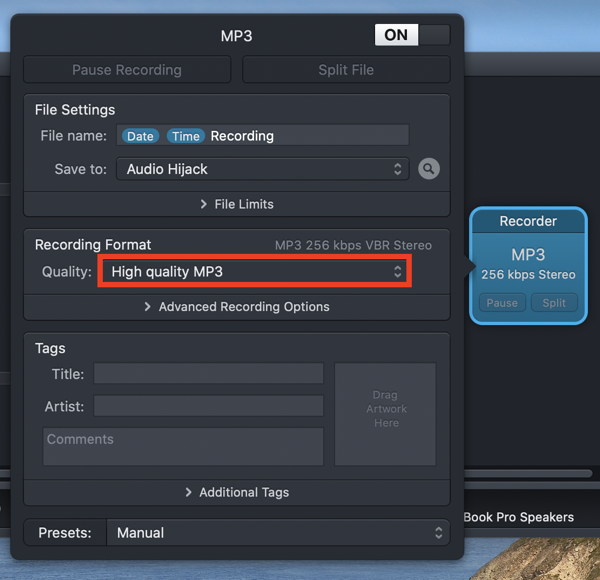Click the Artist tag input field
Screen dimensions: 600x580
point(208,406)
